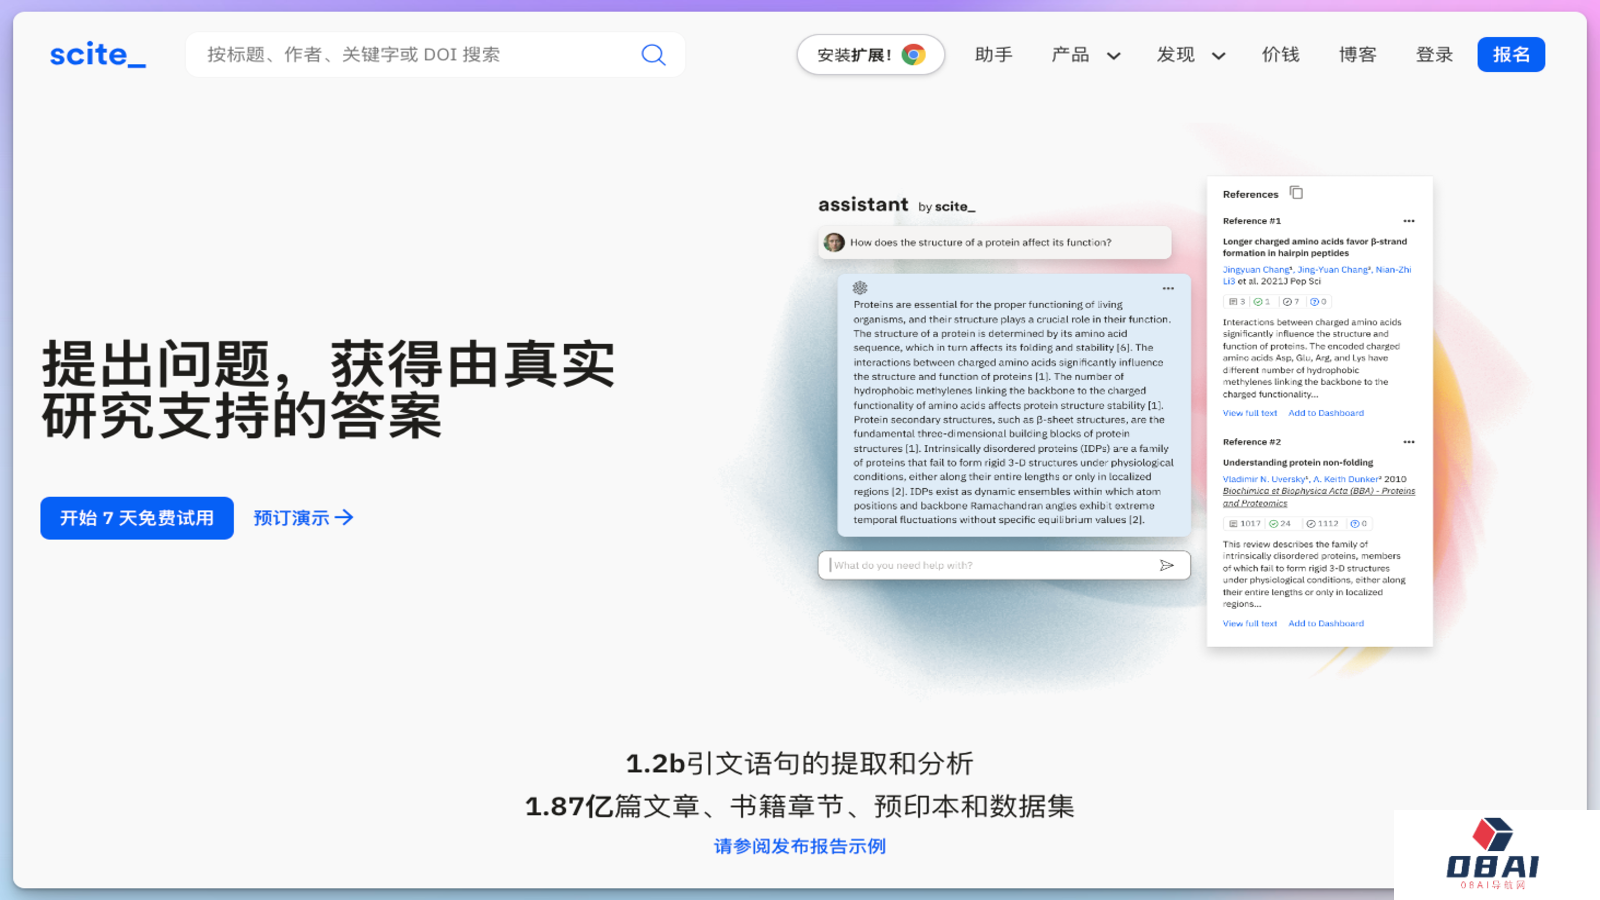Open the Reference #1 three-dot menu
The width and height of the screenshot is (1600, 900).
1408,221
